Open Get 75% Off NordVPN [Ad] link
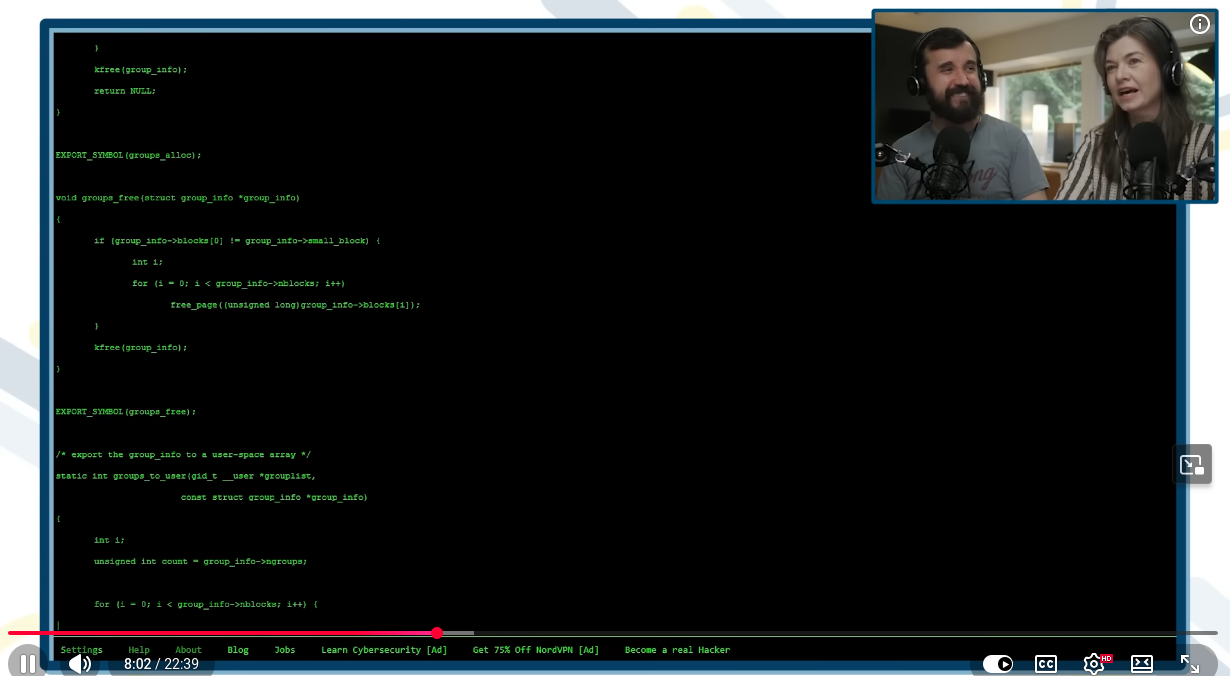Screen dimensions: 1230x676 [x=536, y=650]
